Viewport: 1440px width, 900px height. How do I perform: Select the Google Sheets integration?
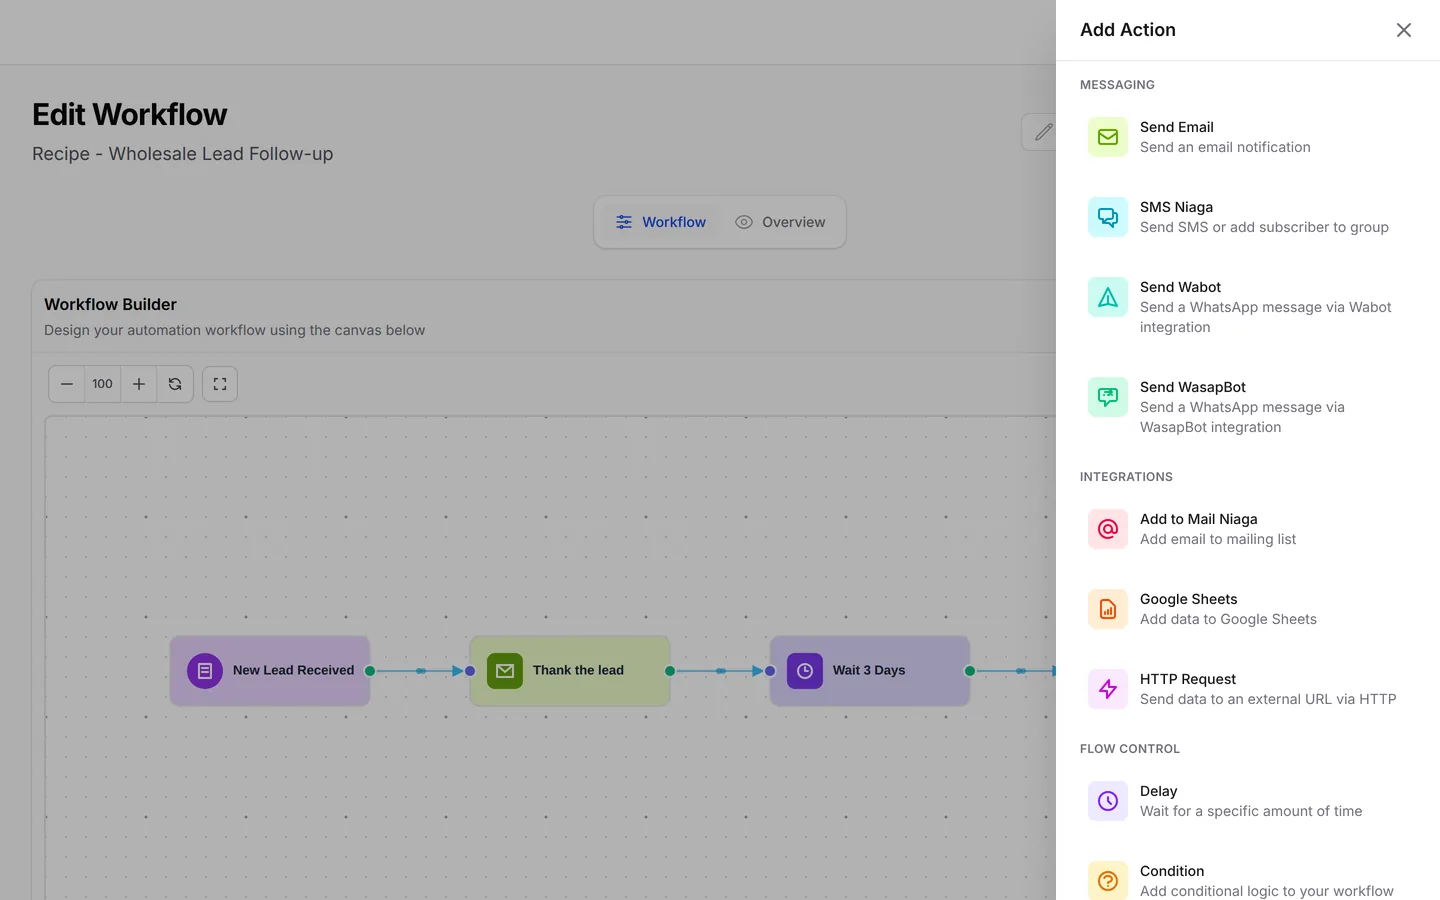coord(1248,609)
